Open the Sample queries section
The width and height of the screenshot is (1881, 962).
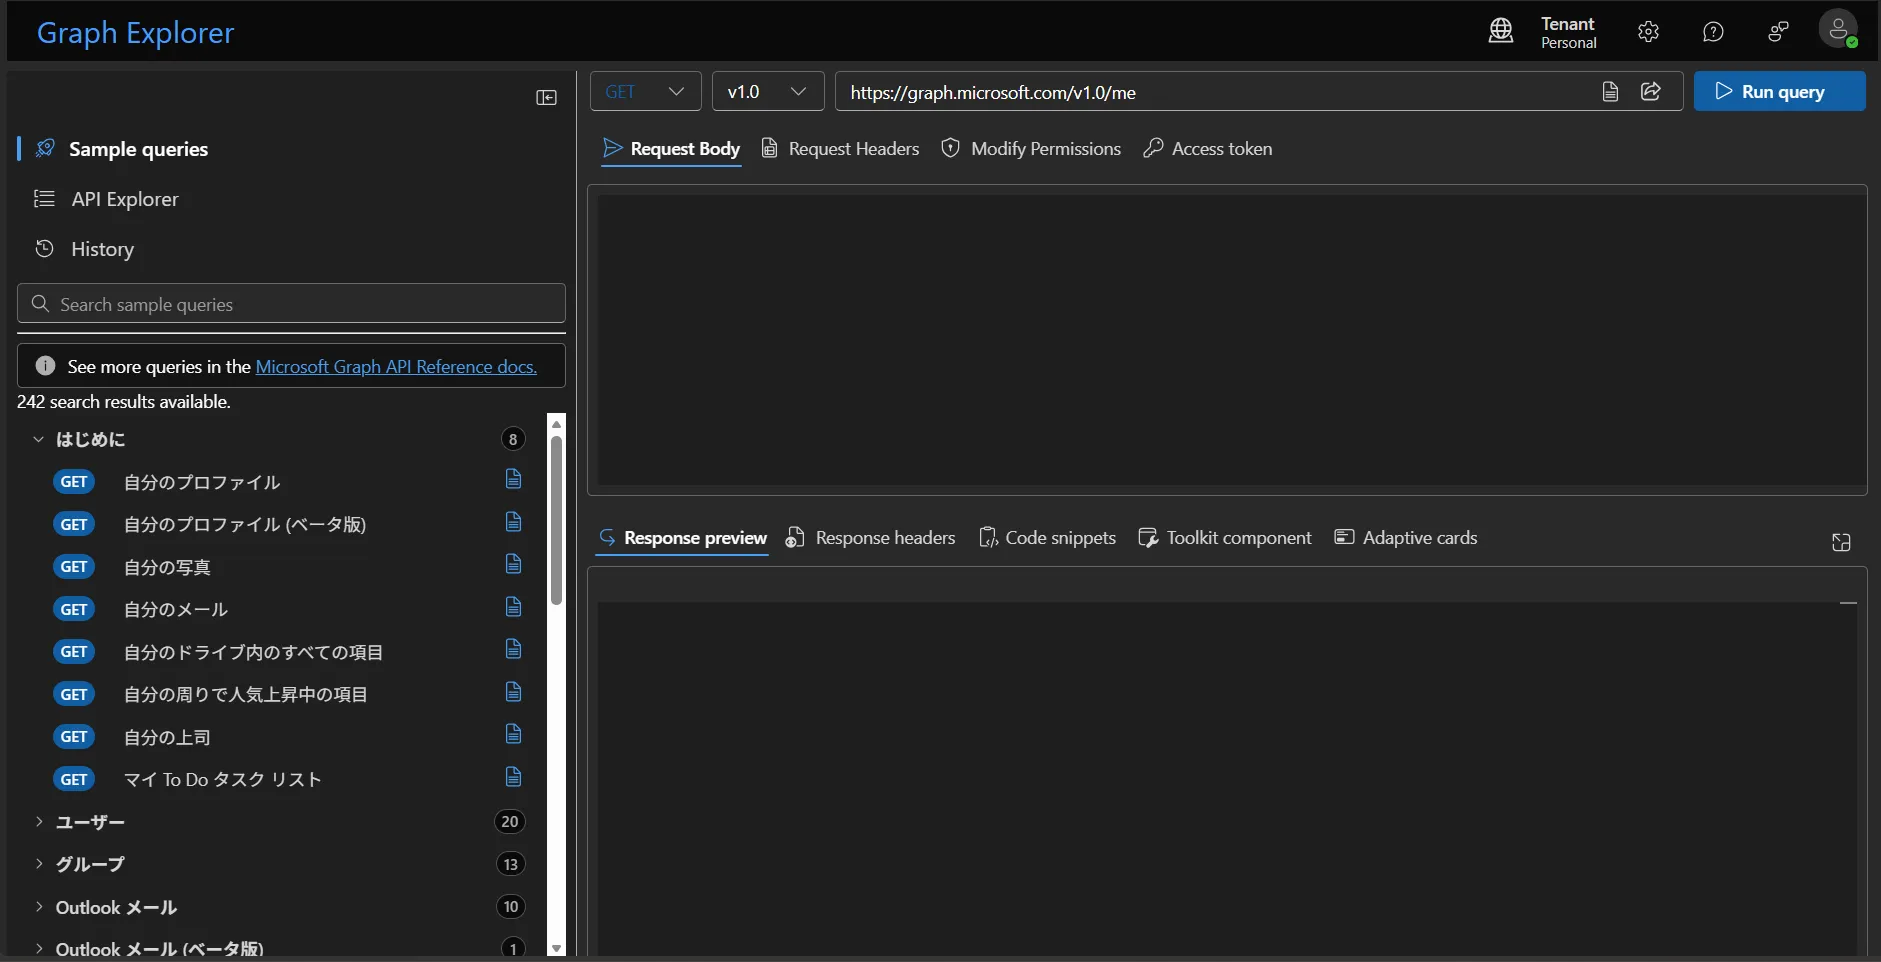pos(138,149)
